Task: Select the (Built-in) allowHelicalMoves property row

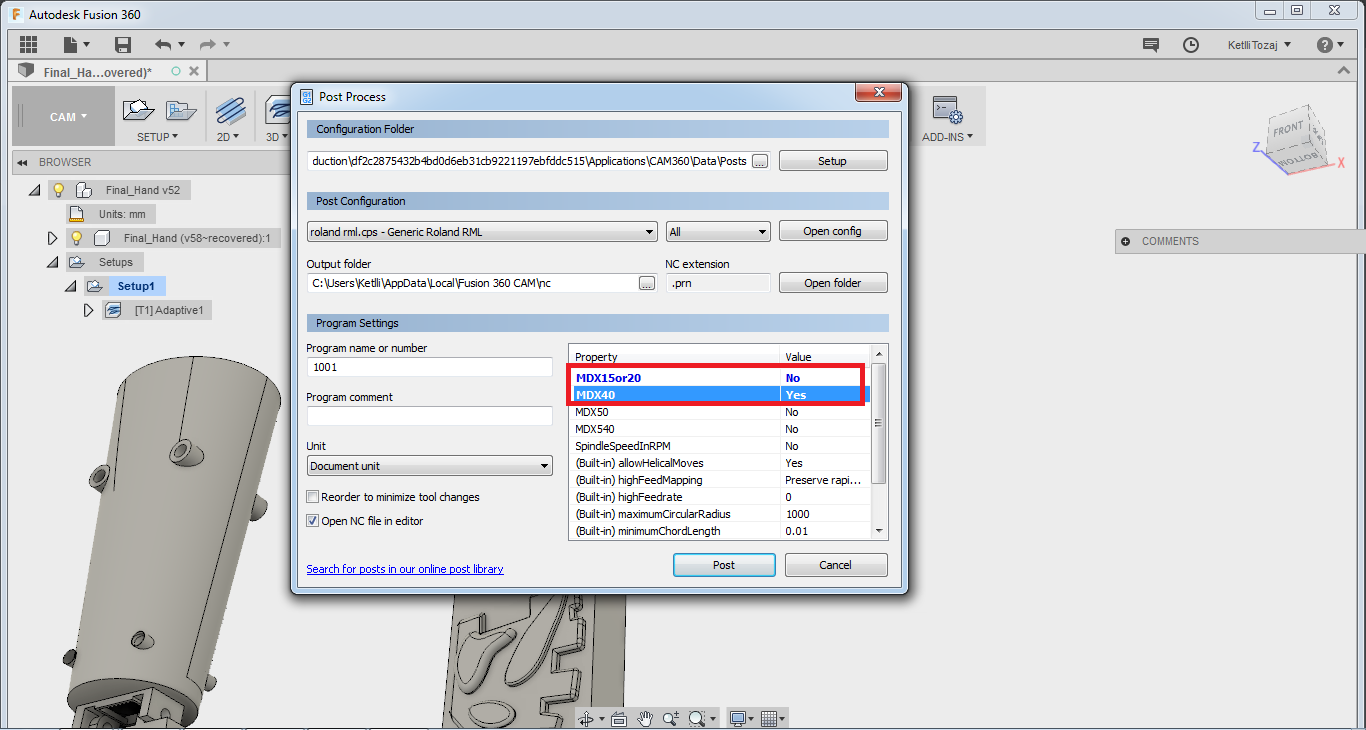Action: pyautogui.click(x=720, y=463)
